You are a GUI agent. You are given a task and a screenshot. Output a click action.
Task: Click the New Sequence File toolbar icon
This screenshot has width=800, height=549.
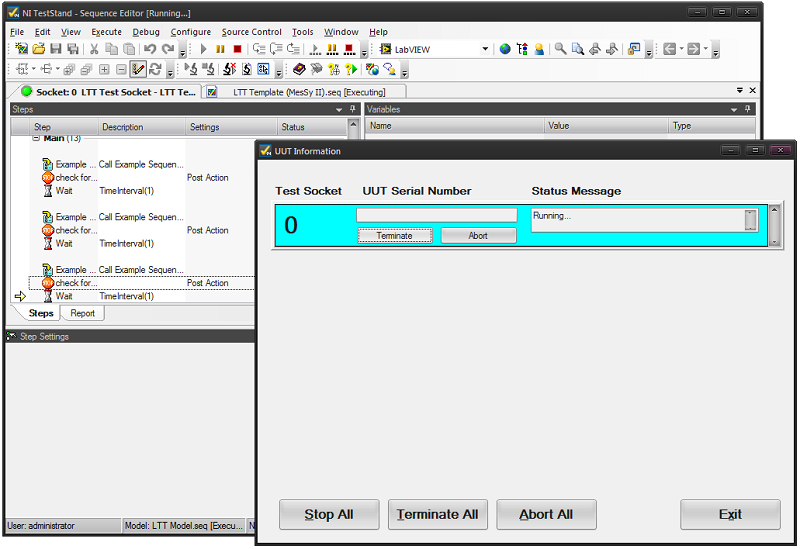point(21,49)
